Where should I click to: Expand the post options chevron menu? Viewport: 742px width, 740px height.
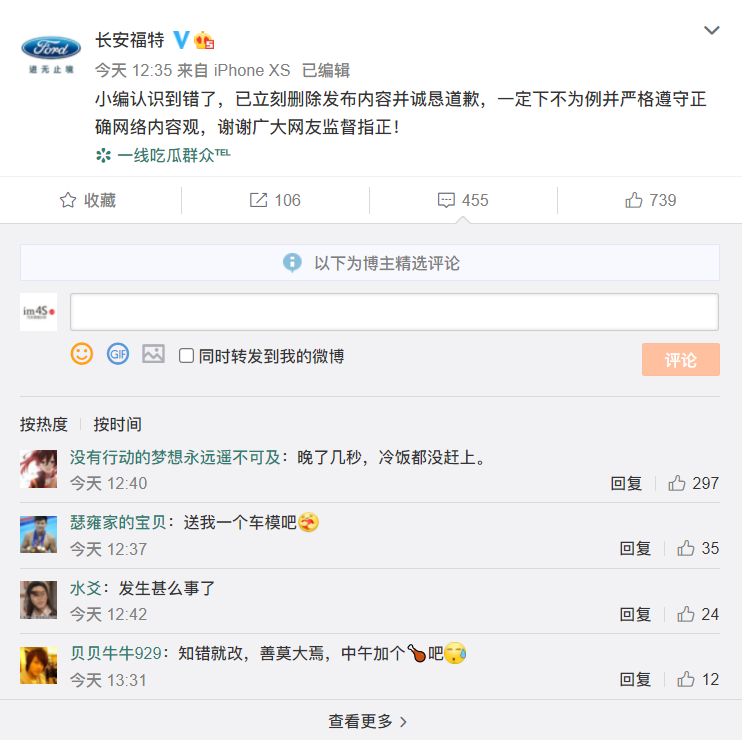pyautogui.click(x=712, y=31)
